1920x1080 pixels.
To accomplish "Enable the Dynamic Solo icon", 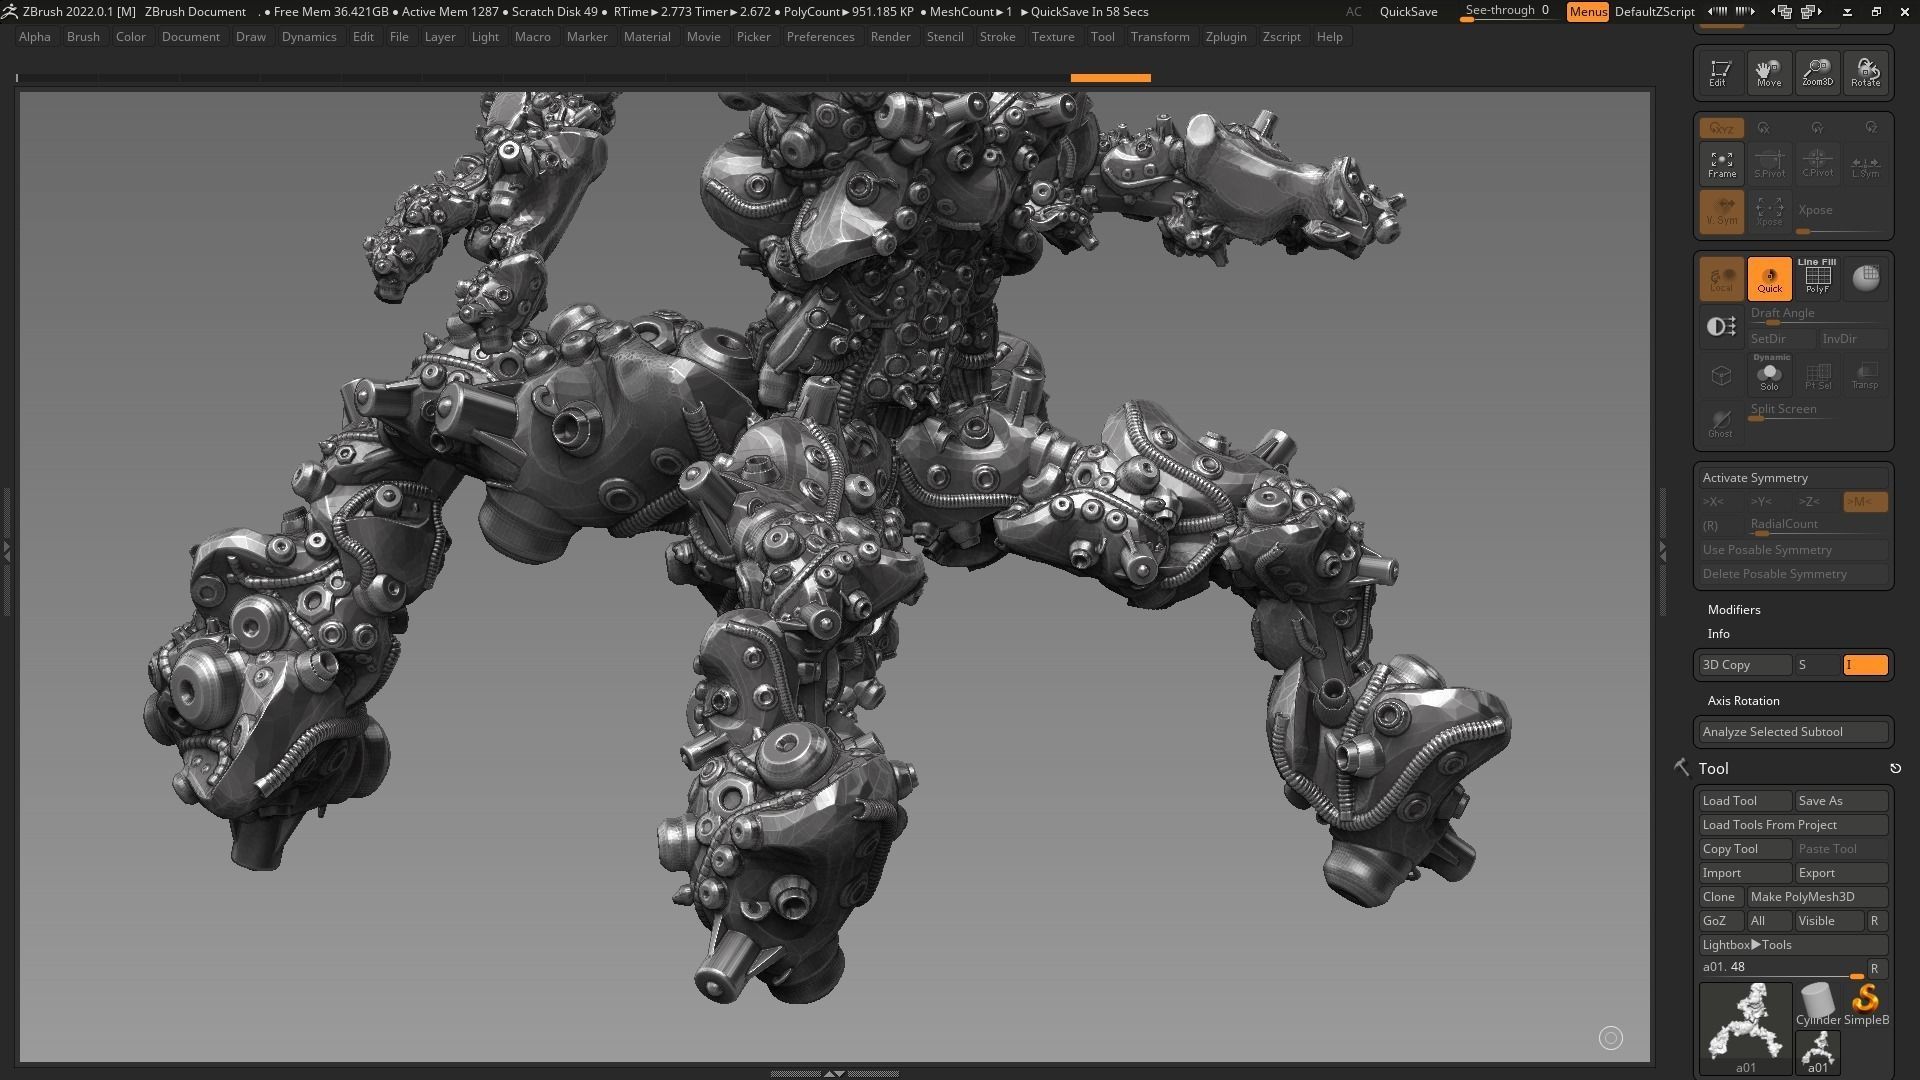I will 1769,375.
